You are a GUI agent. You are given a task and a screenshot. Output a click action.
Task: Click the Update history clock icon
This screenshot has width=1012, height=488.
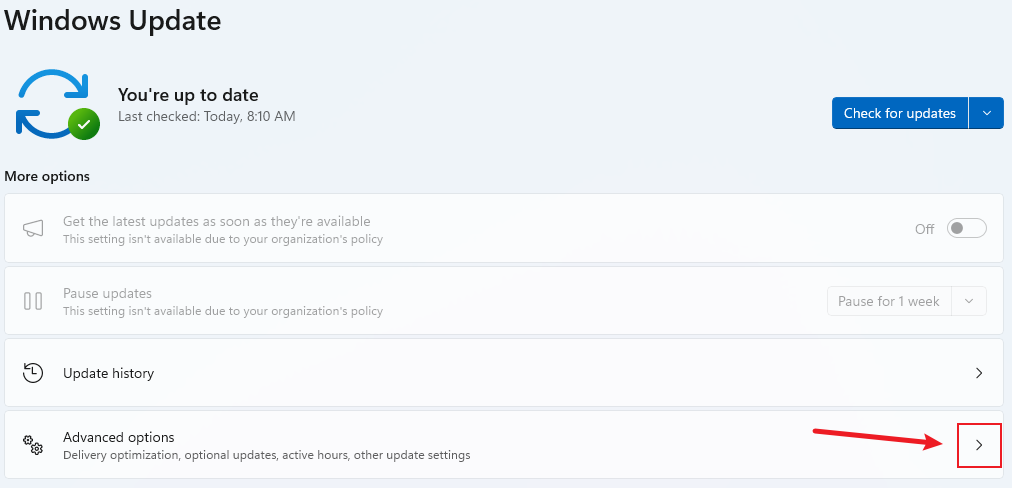click(x=33, y=373)
